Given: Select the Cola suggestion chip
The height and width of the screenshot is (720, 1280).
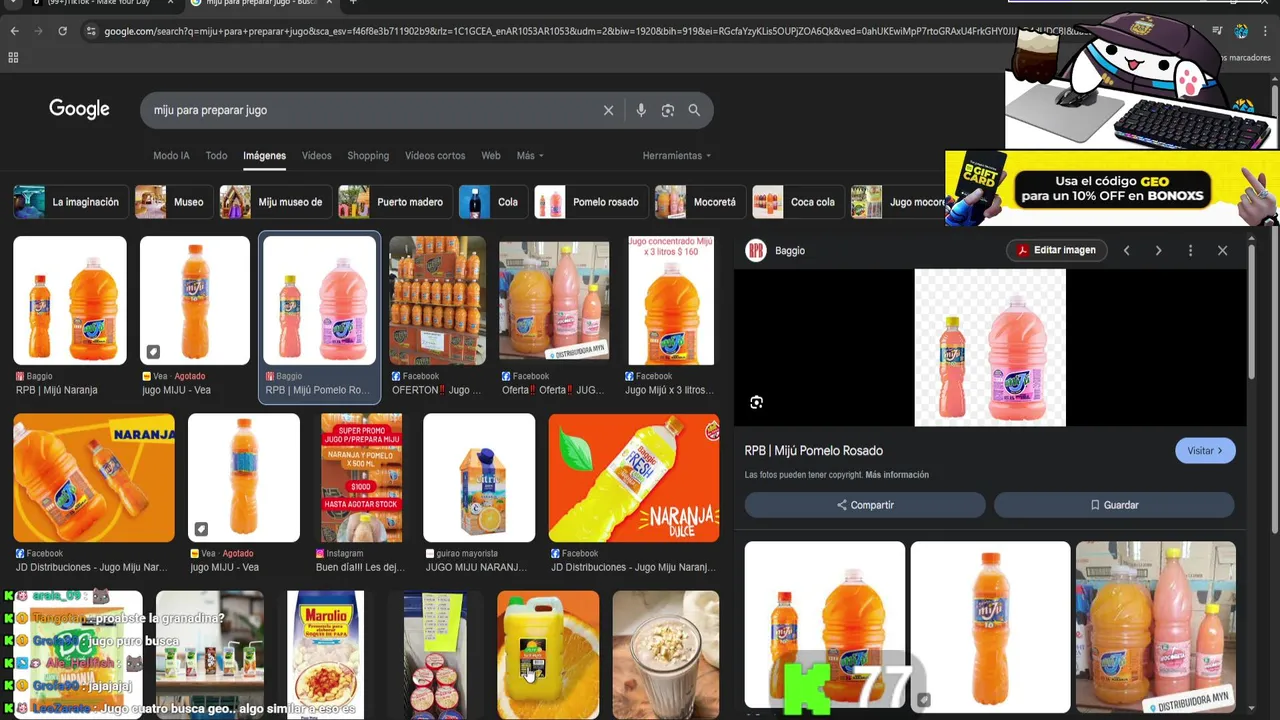Looking at the screenshot, I should click(x=492, y=202).
